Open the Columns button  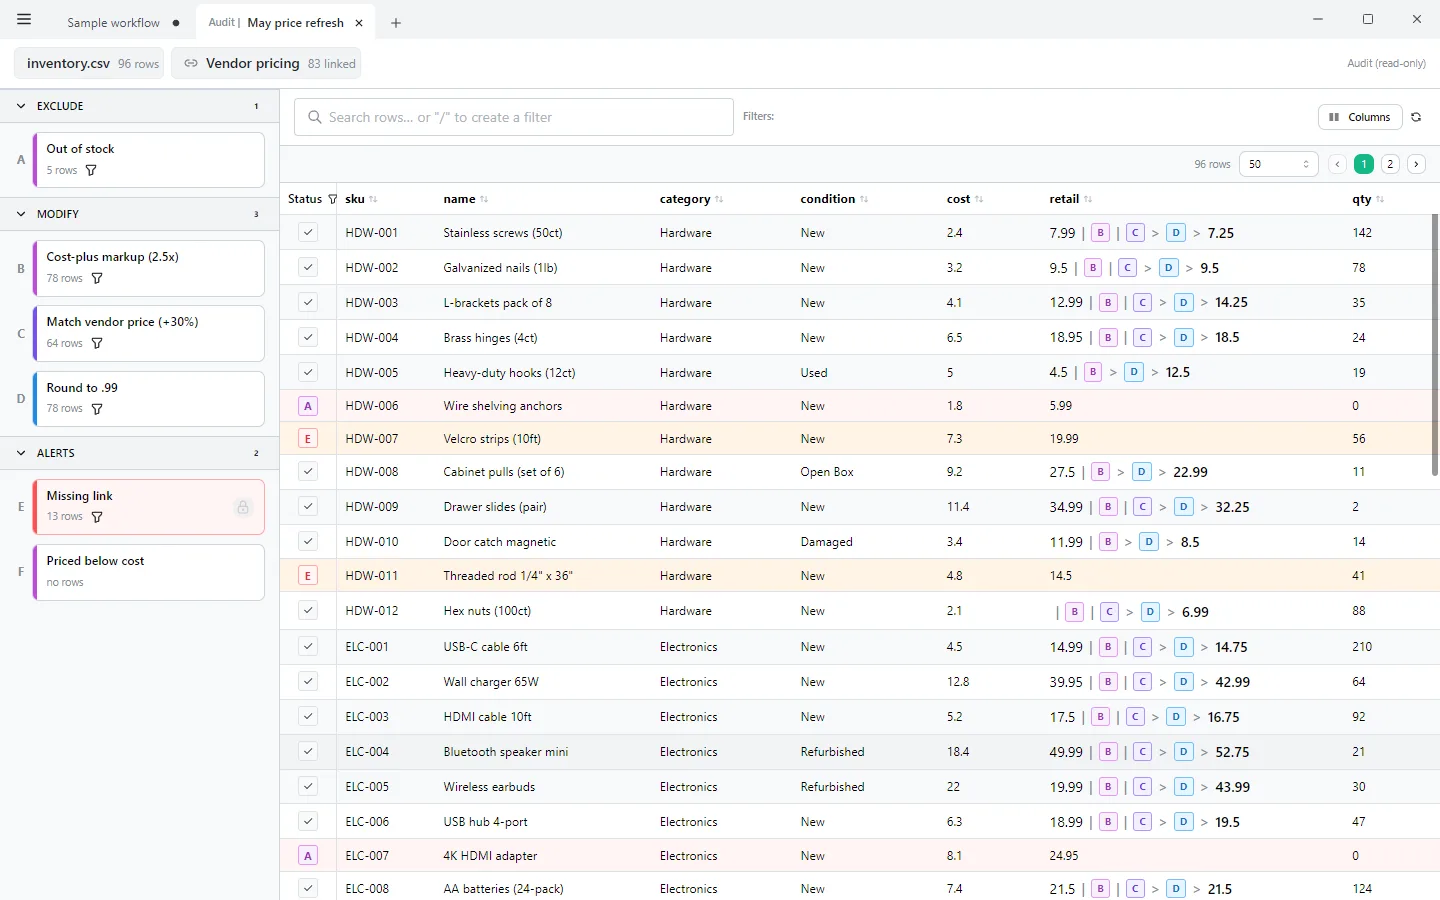pos(1360,117)
